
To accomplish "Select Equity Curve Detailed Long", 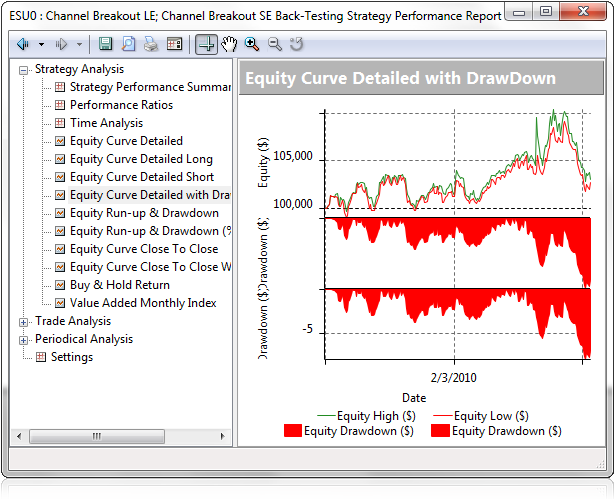I will coord(141,159).
